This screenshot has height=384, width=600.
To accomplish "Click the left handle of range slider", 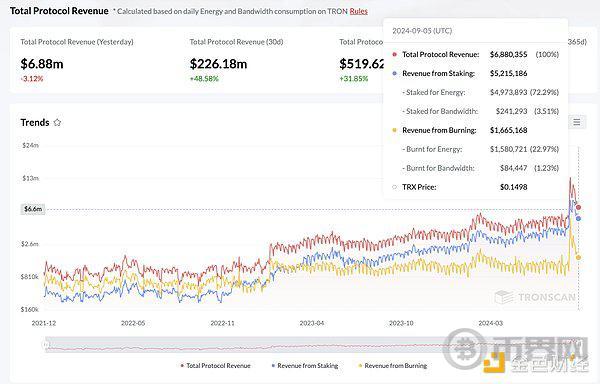I will 46,345.
